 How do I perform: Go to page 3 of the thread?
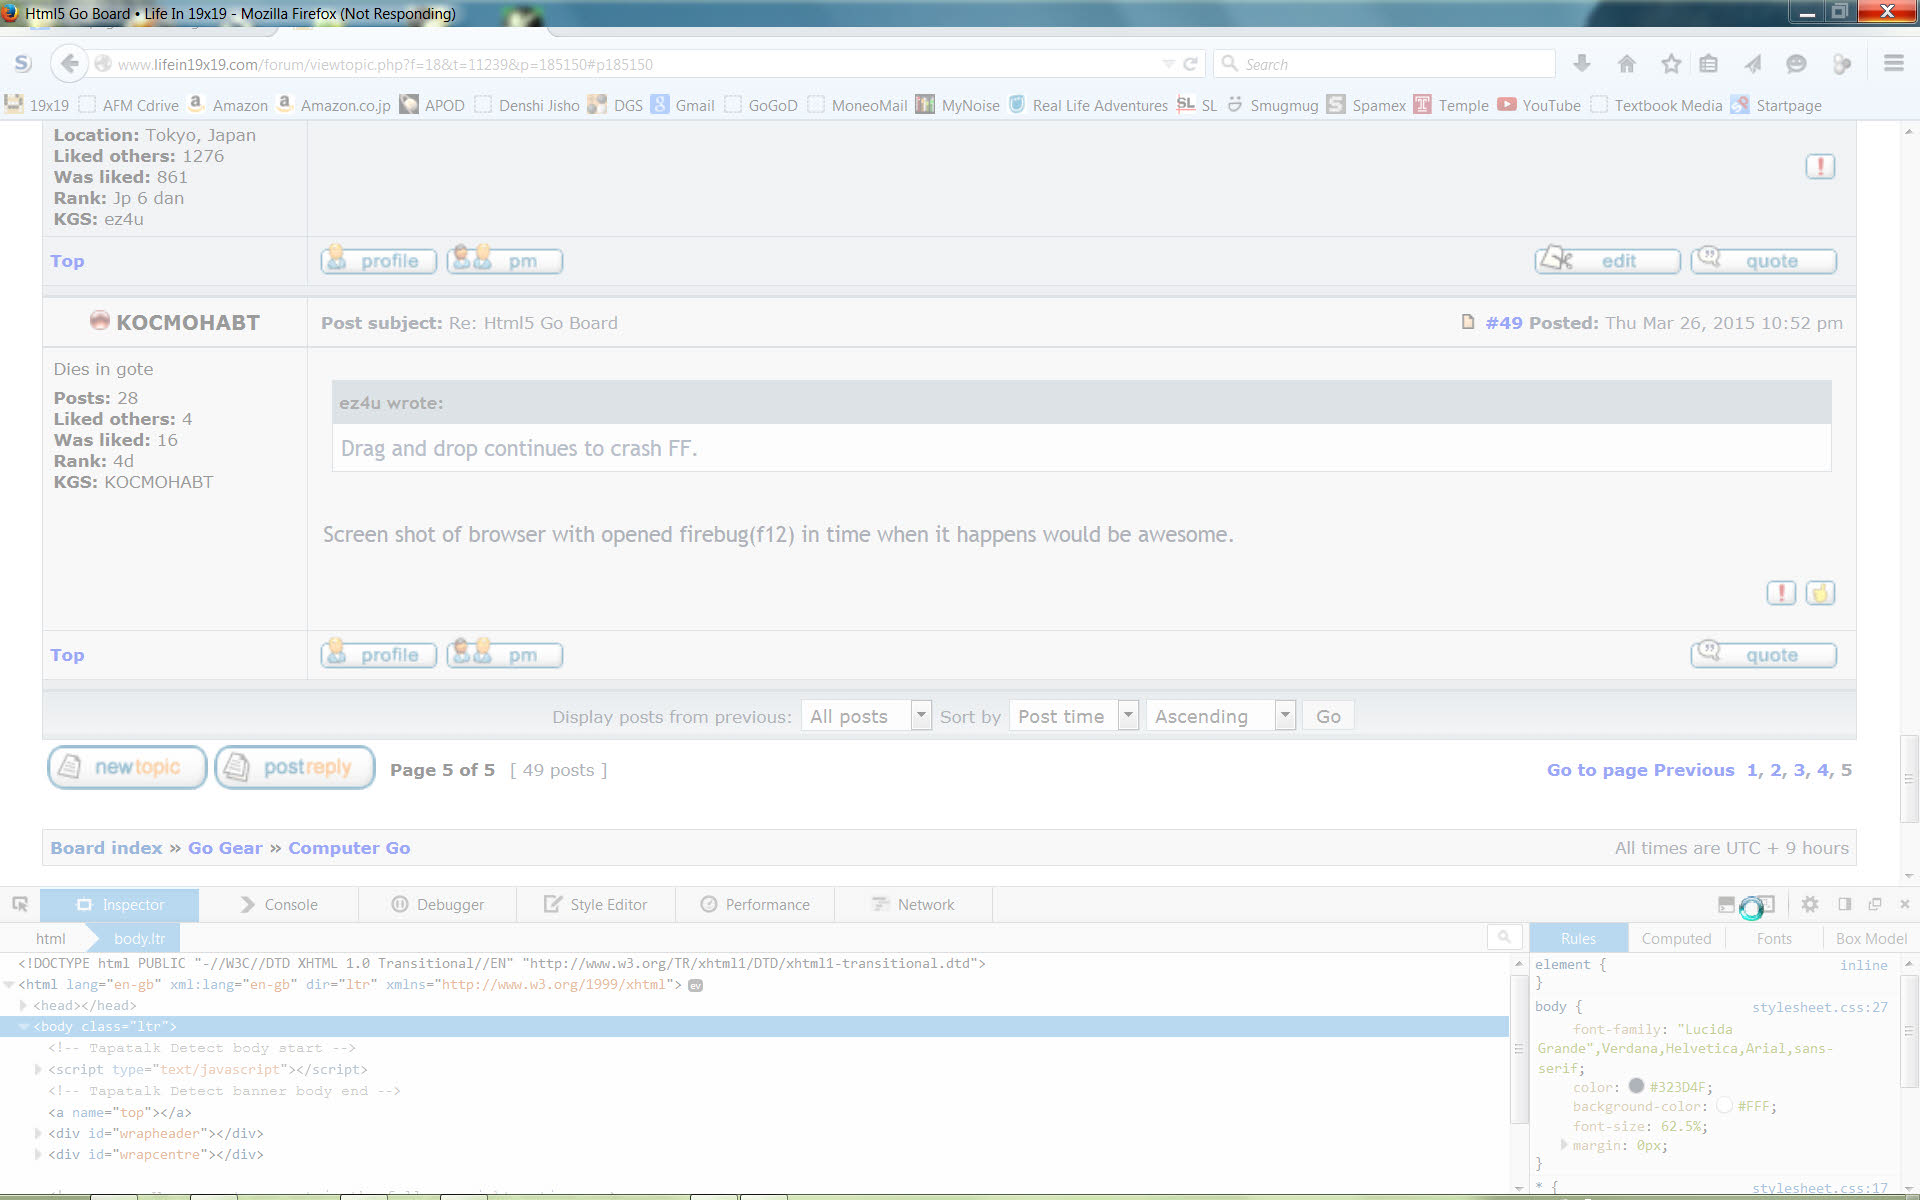click(1800, 770)
